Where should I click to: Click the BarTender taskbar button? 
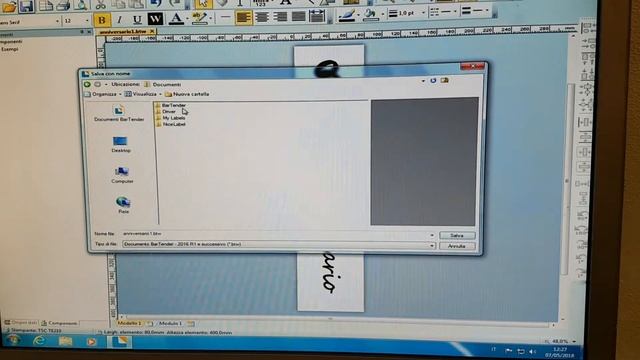click(120, 342)
